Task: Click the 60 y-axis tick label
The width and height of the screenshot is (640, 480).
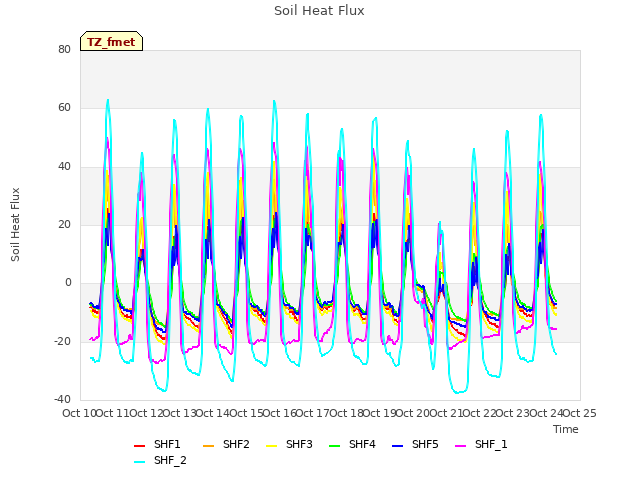Action: click(64, 108)
